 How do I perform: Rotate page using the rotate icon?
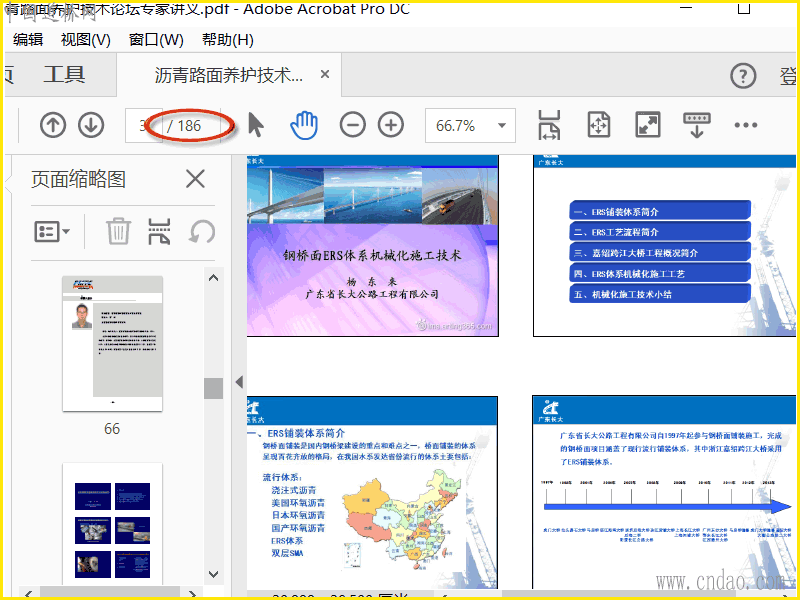(x=202, y=231)
